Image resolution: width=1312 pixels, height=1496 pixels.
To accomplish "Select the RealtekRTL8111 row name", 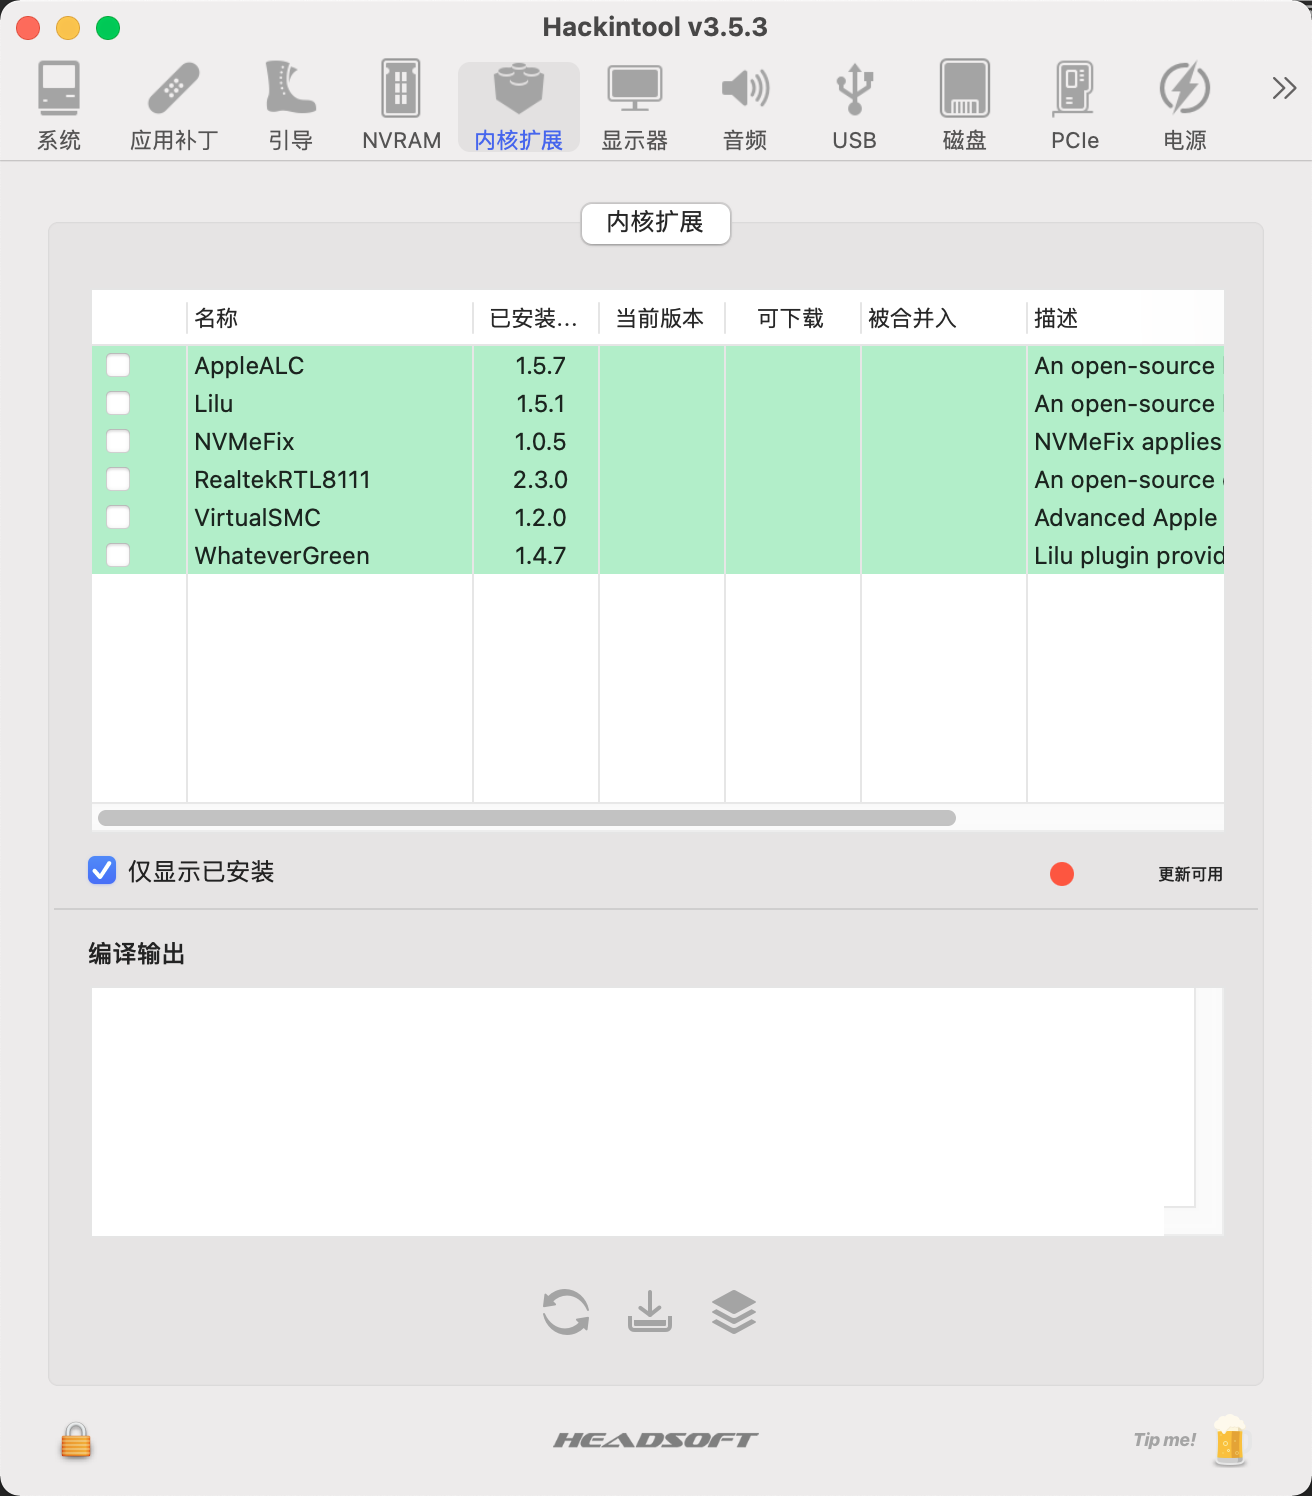I will [283, 480].
